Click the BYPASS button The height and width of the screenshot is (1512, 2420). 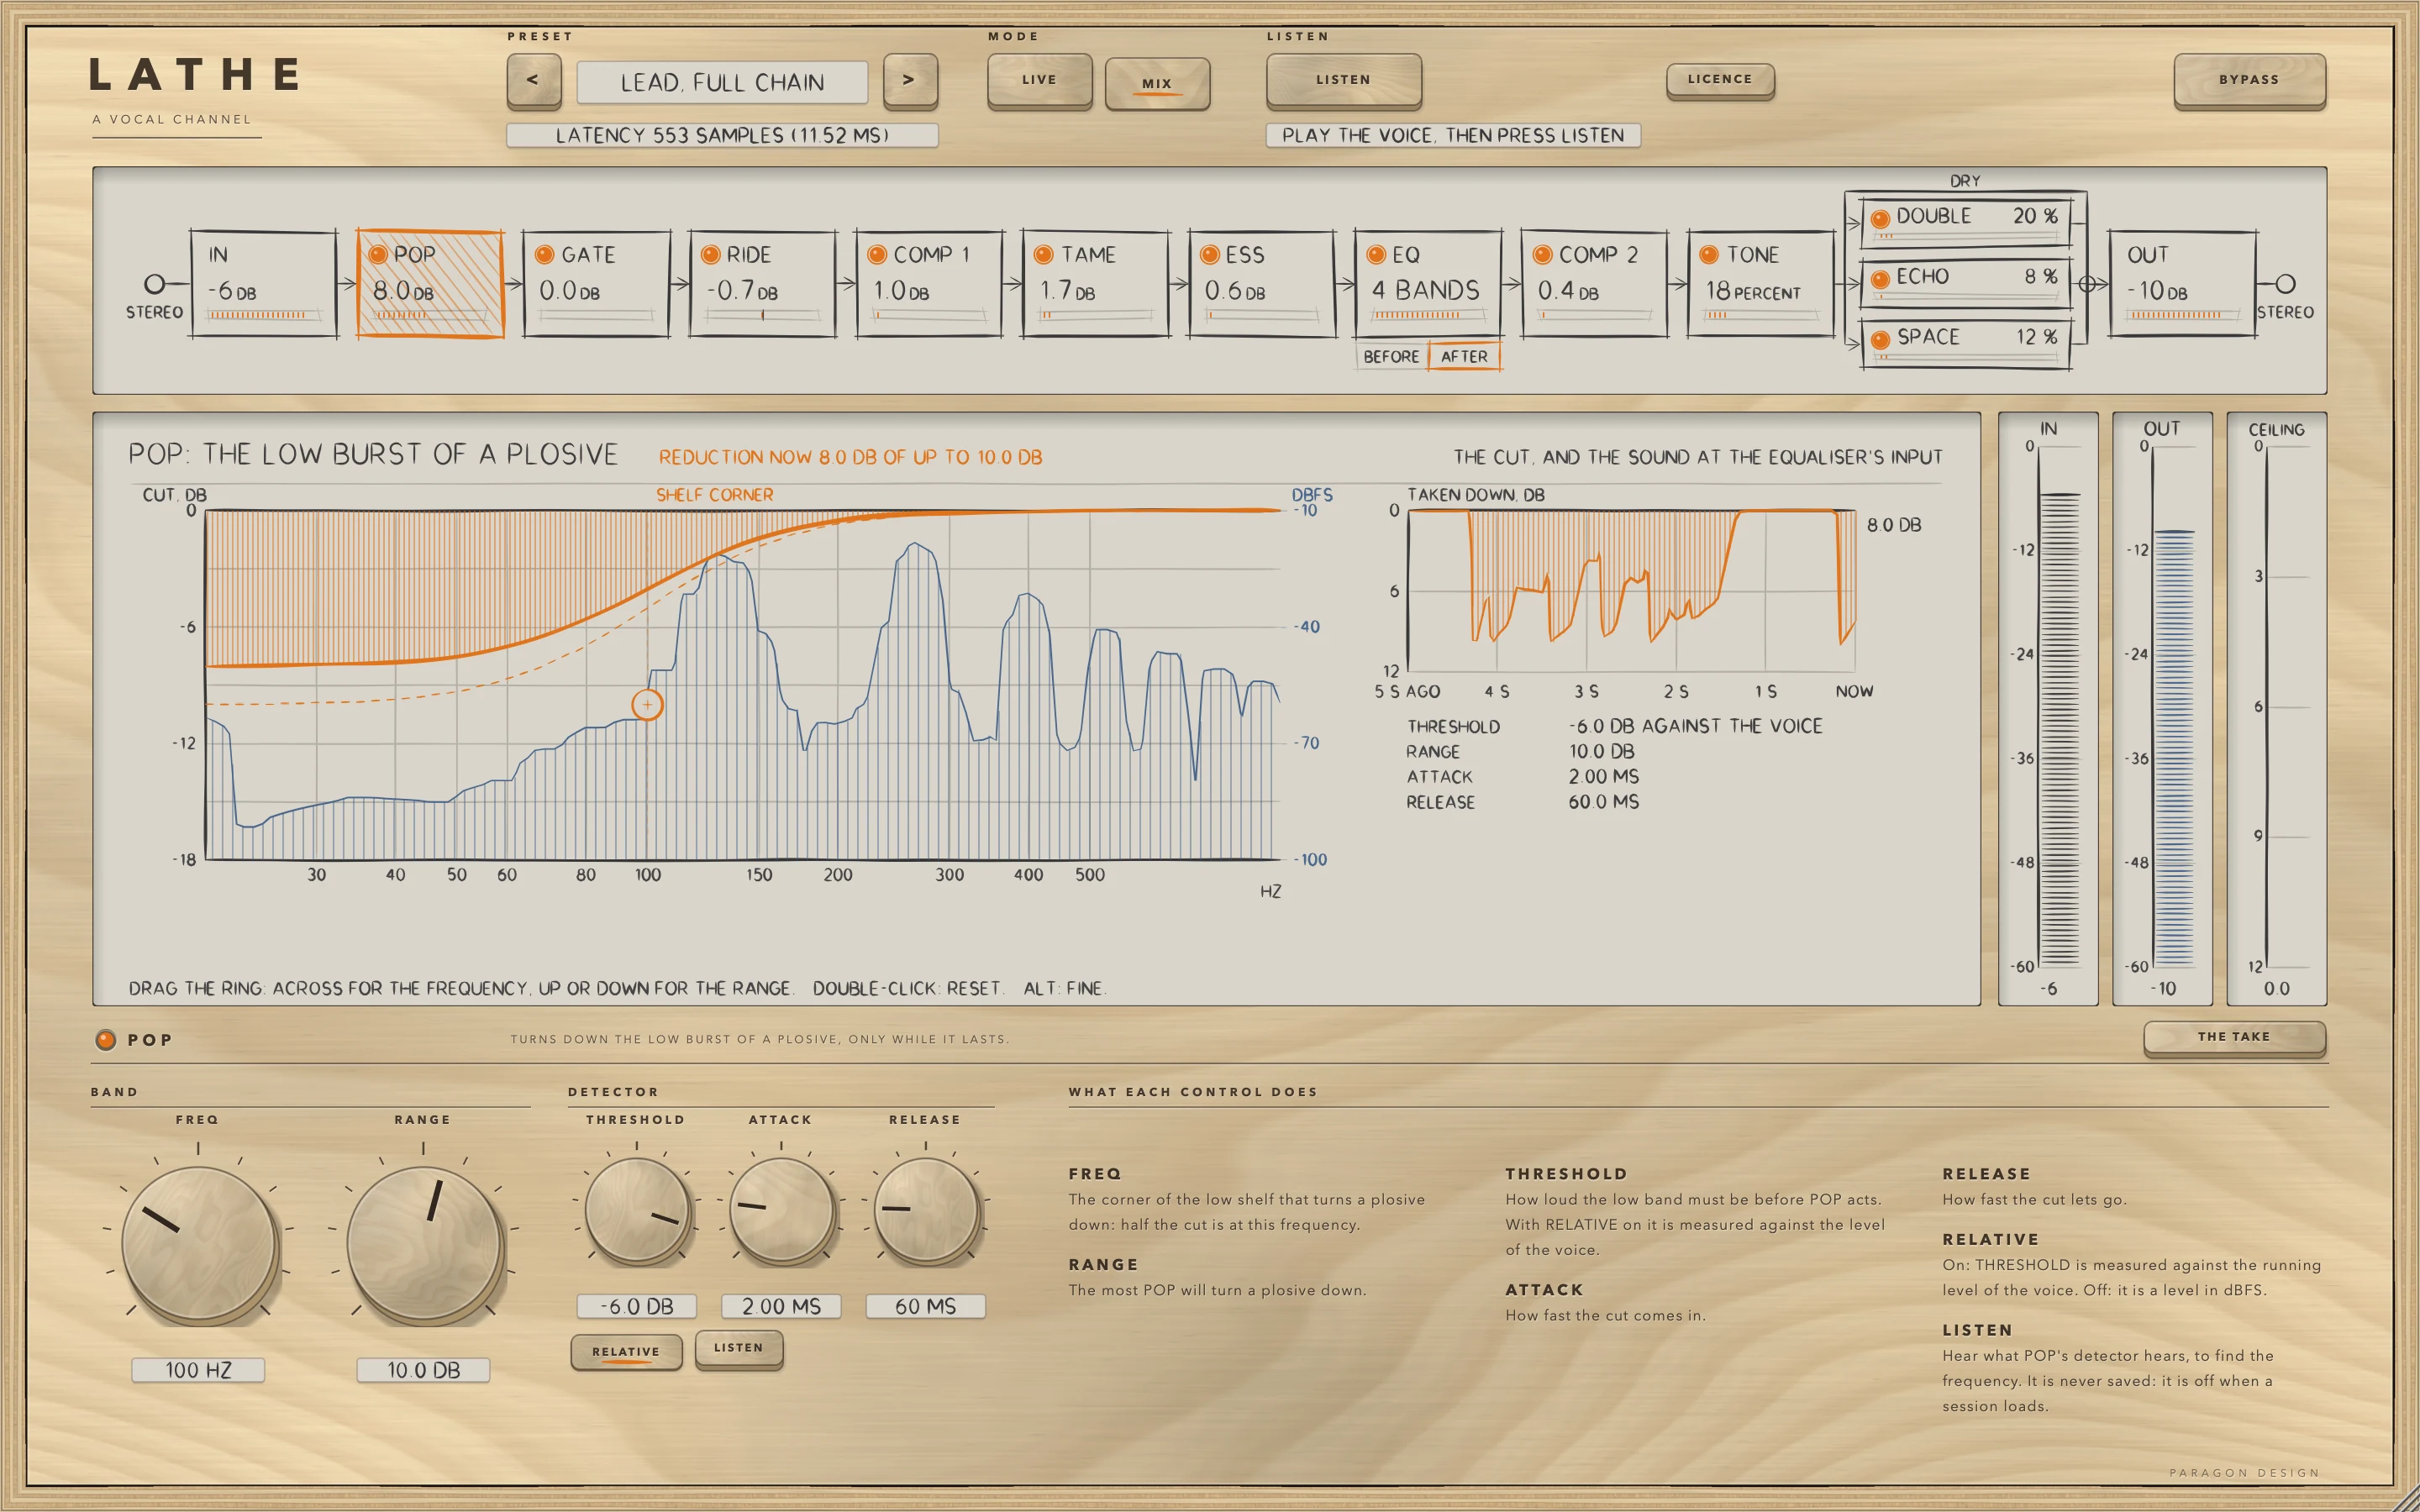[x=2249, y=80]
